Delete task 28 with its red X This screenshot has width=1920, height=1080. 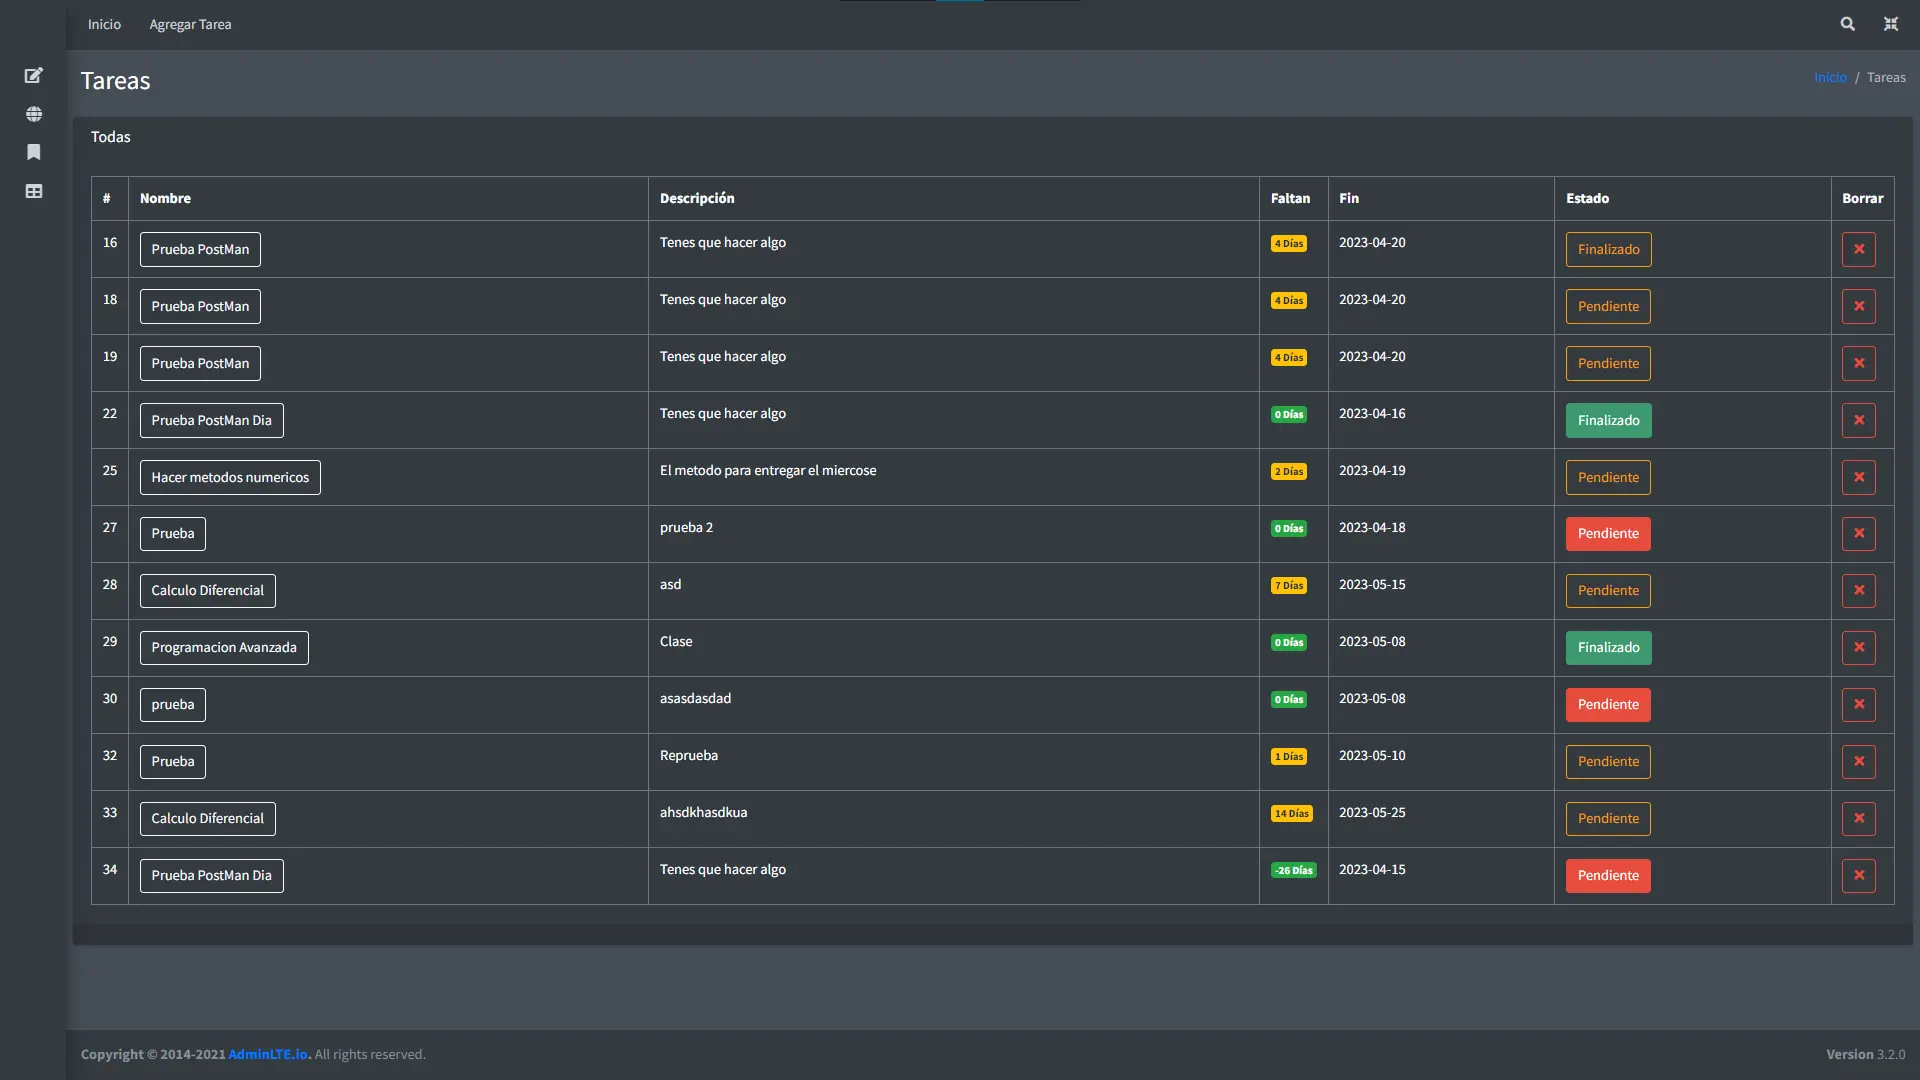click(x=1859, y=590)
